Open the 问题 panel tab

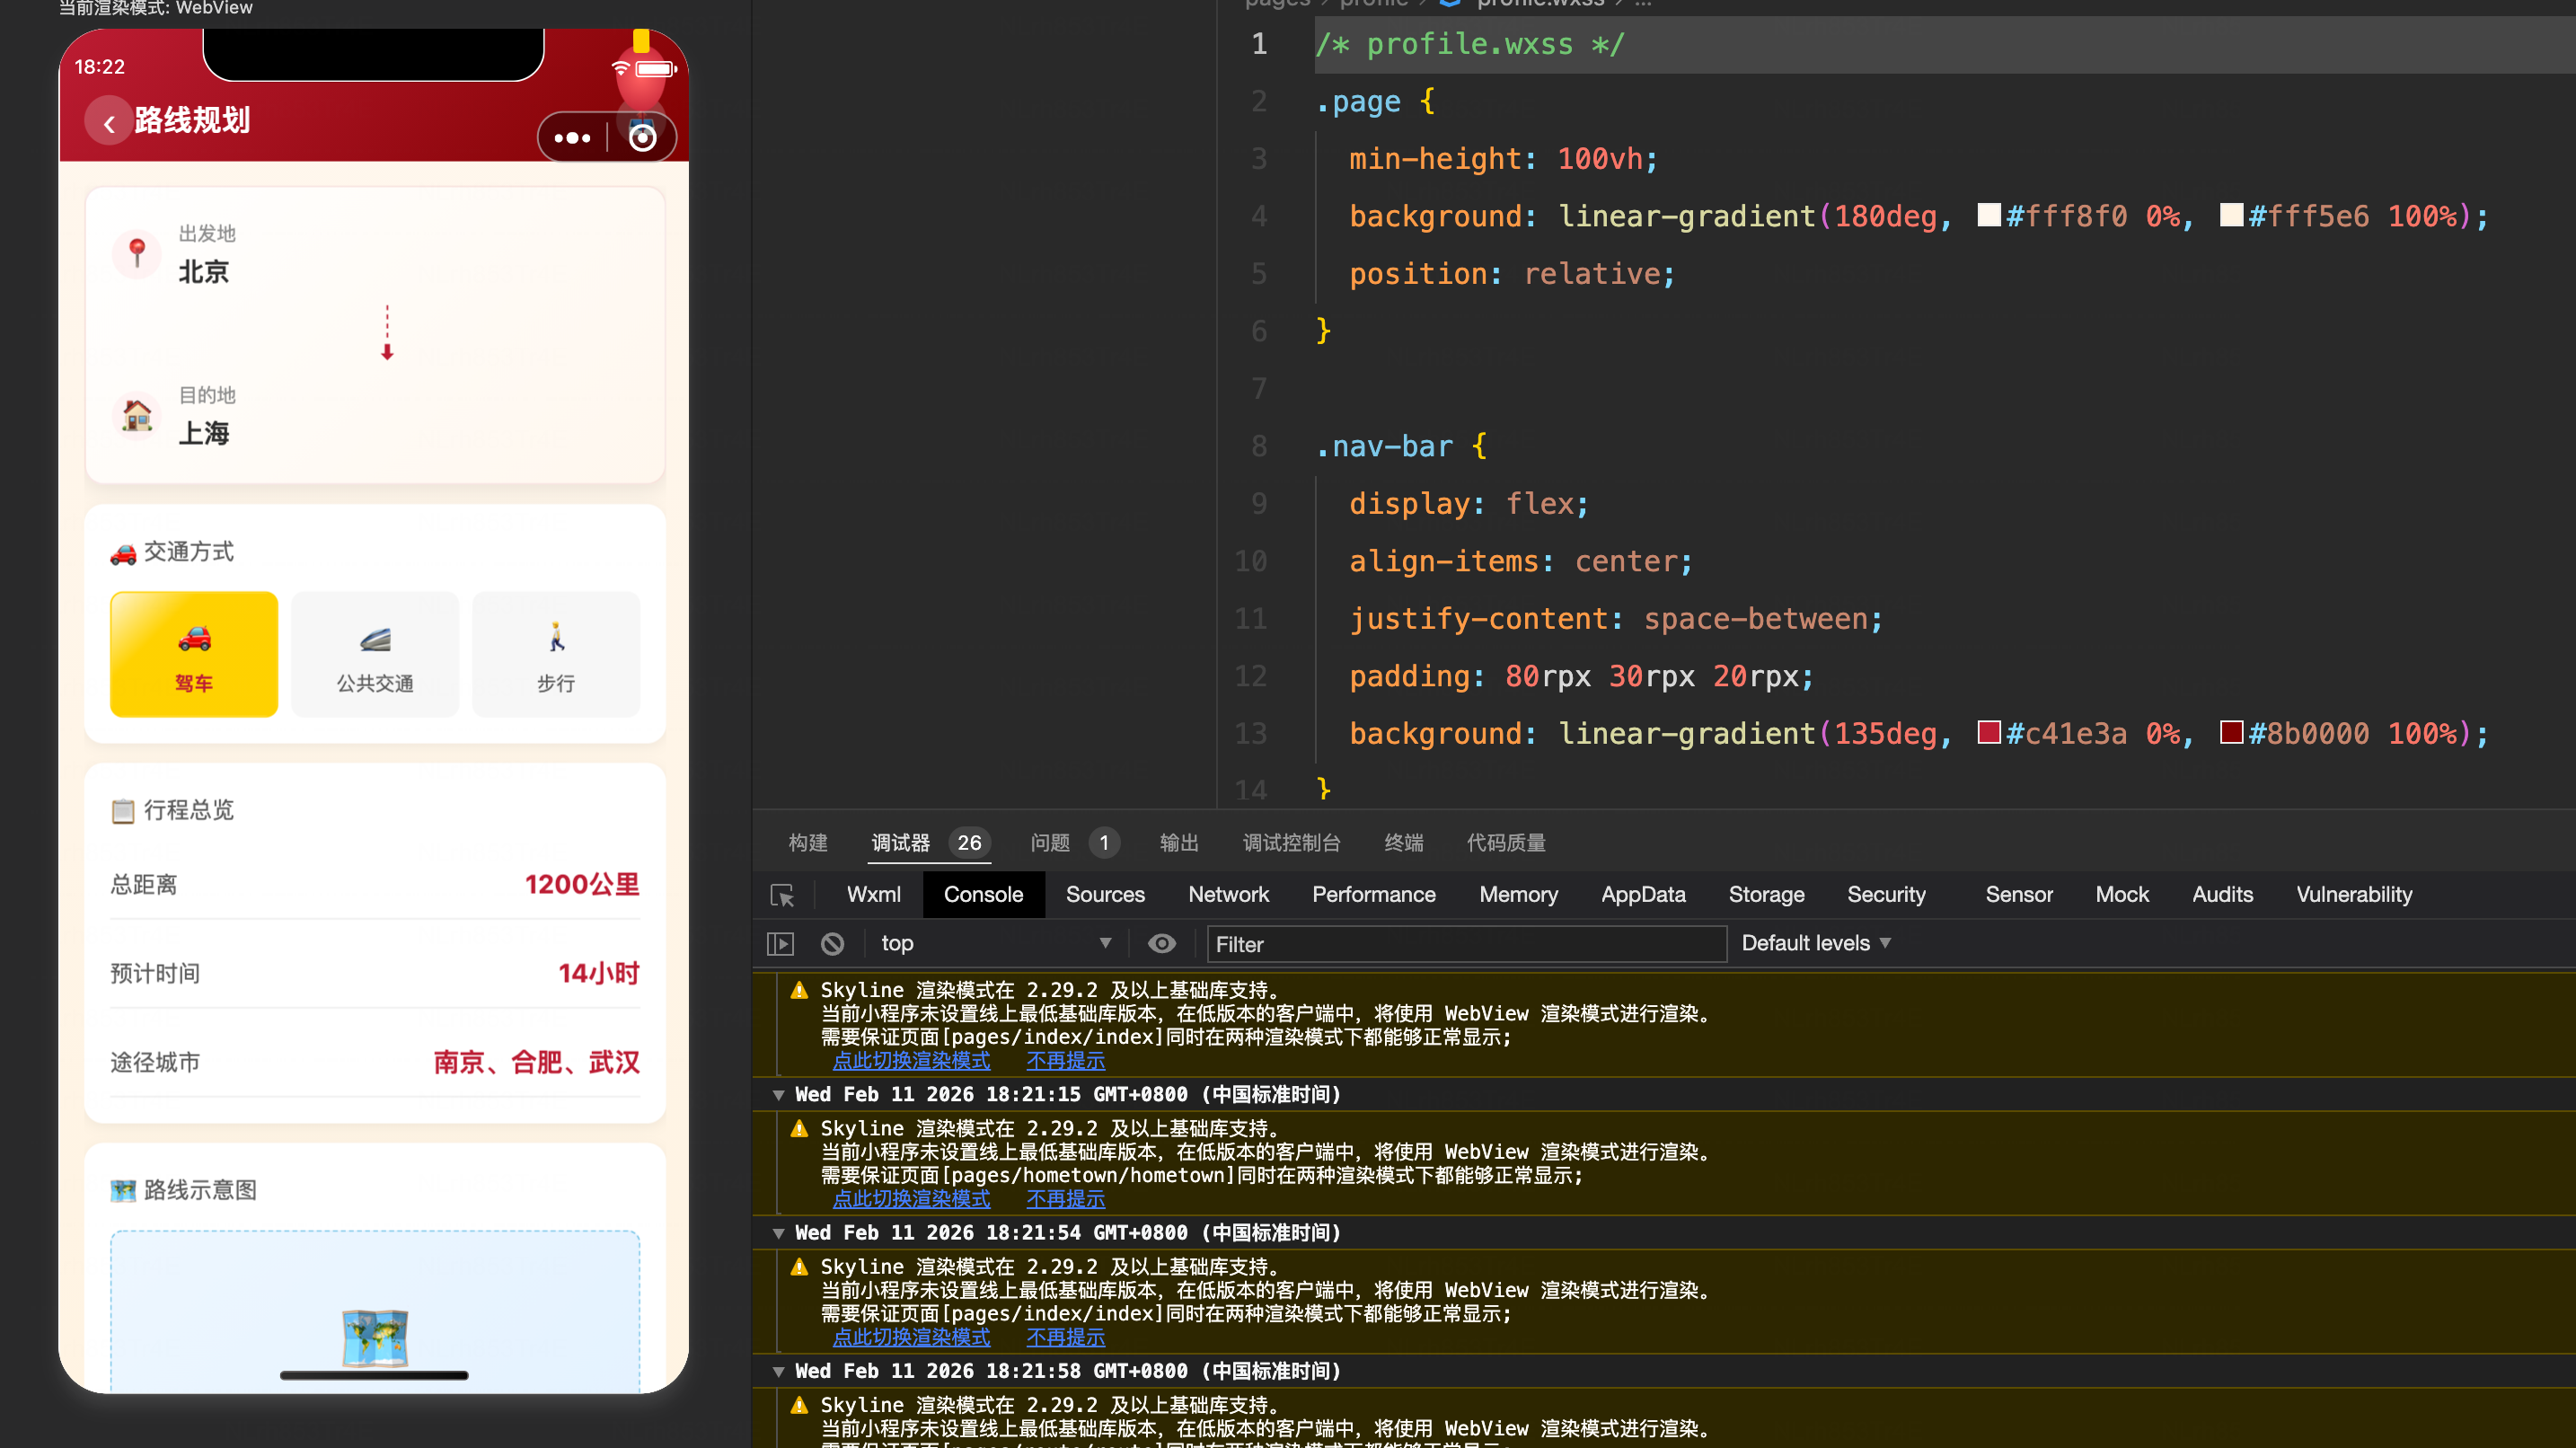tap(1050, 842)
